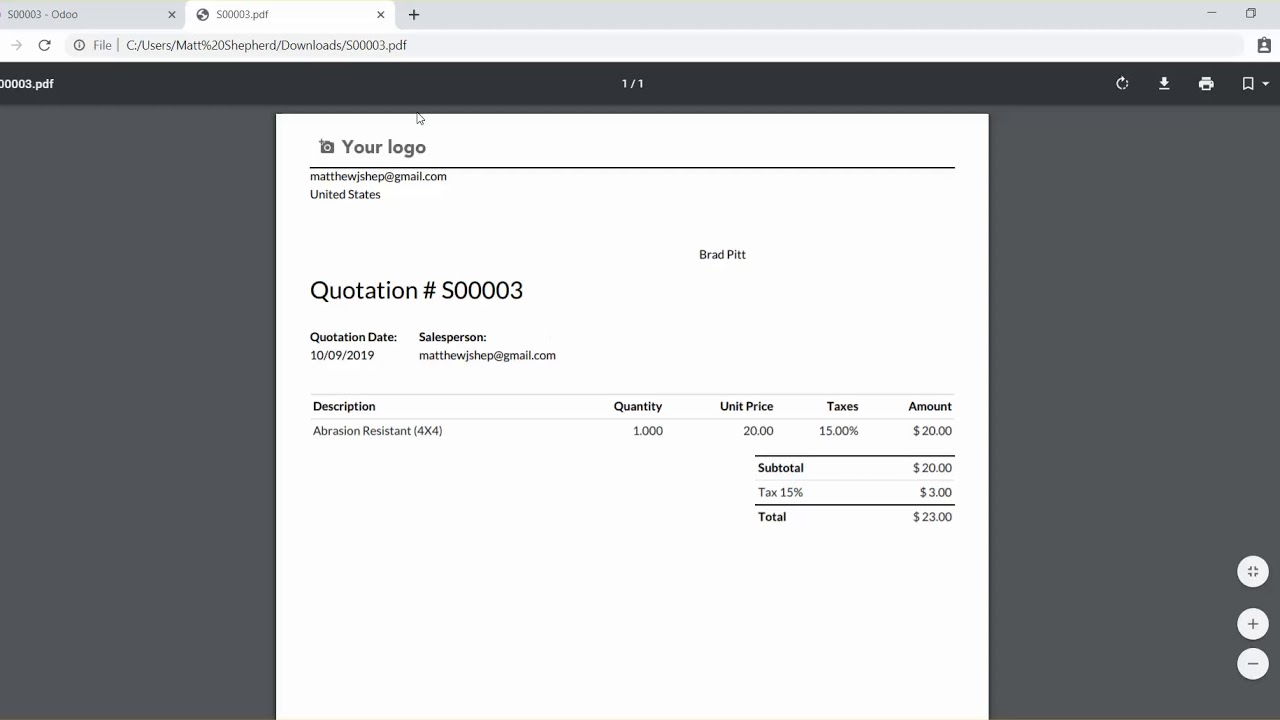This screenshot has height=720, width=1280.
Task: Click the Tax 15% label
Action: click(780, 492)
